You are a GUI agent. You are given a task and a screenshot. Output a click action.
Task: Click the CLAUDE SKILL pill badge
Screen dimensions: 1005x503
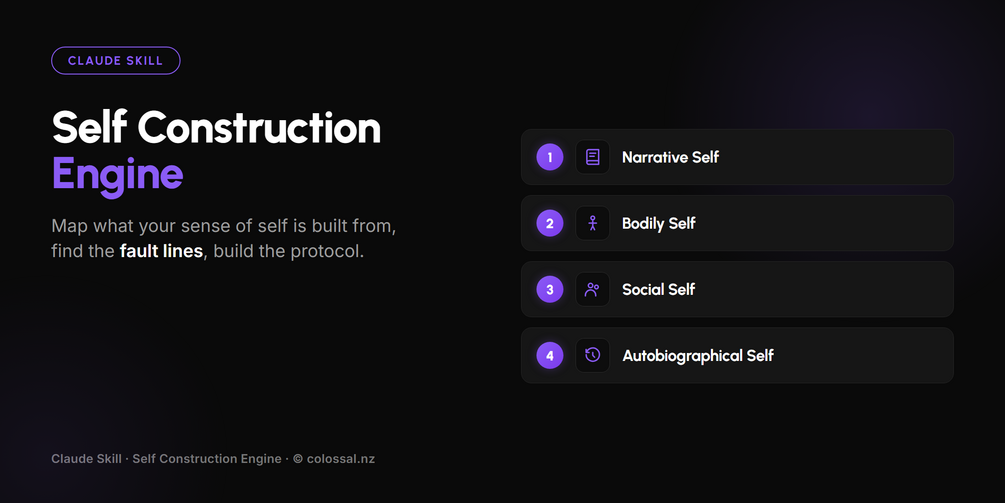pos(115,61)
